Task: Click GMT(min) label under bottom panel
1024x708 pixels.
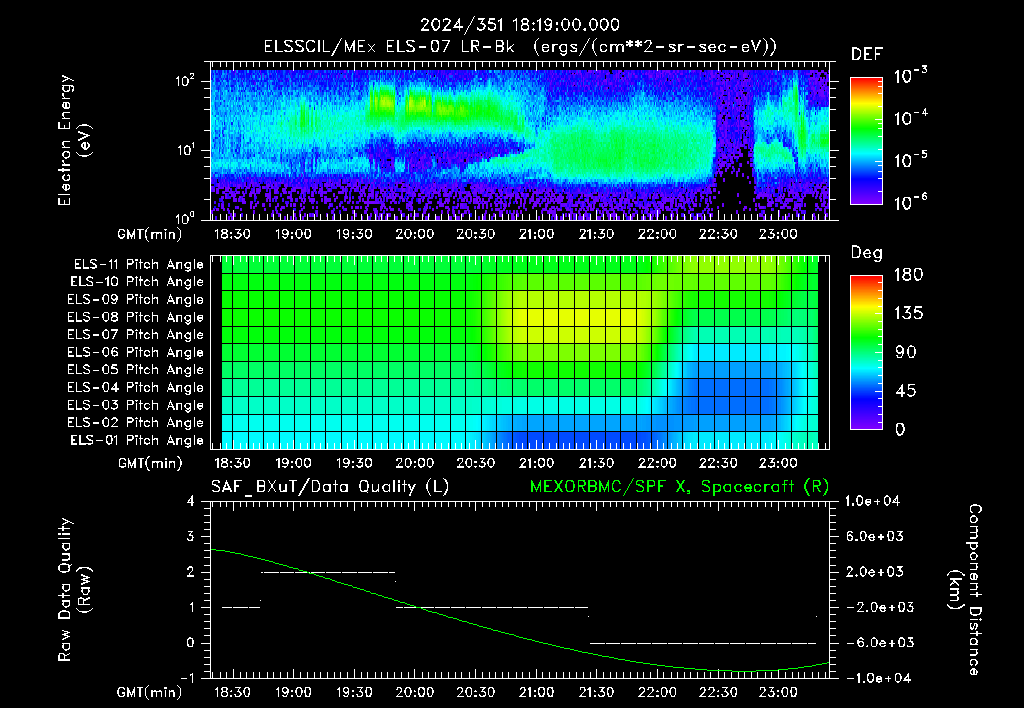Action: [x=150, y=692]
